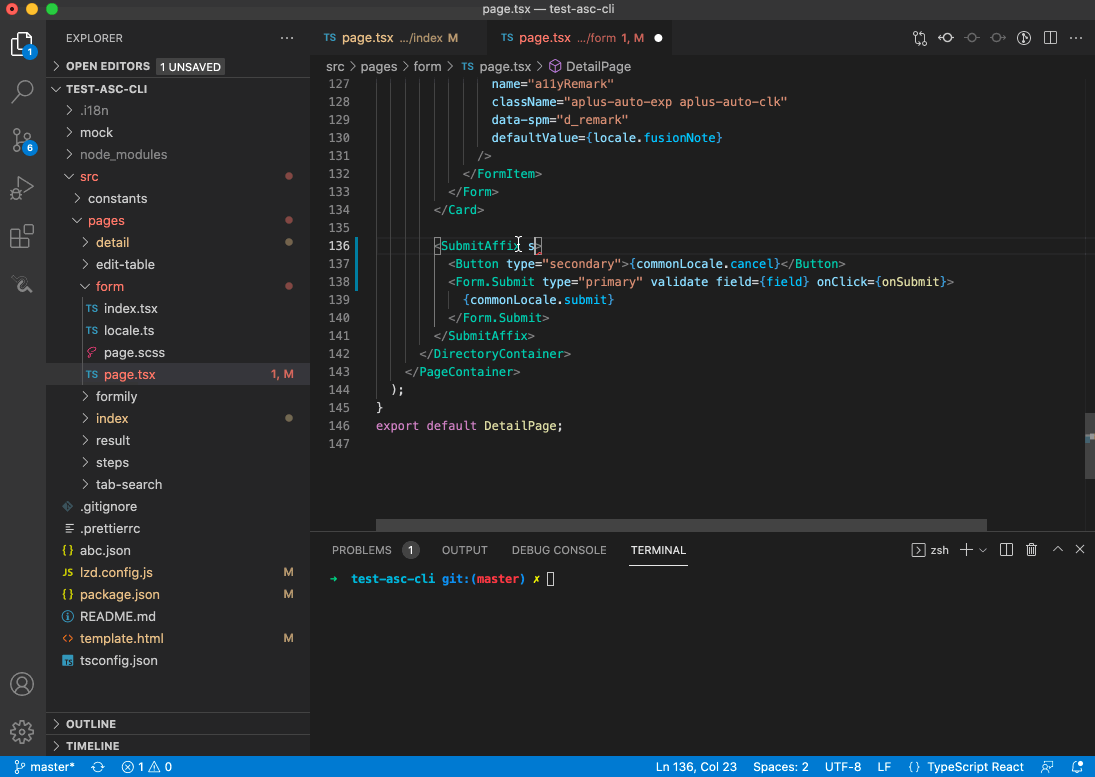1095x777 pixels.
Task: Open lzd.config.js file
Action: pos(116,572)
